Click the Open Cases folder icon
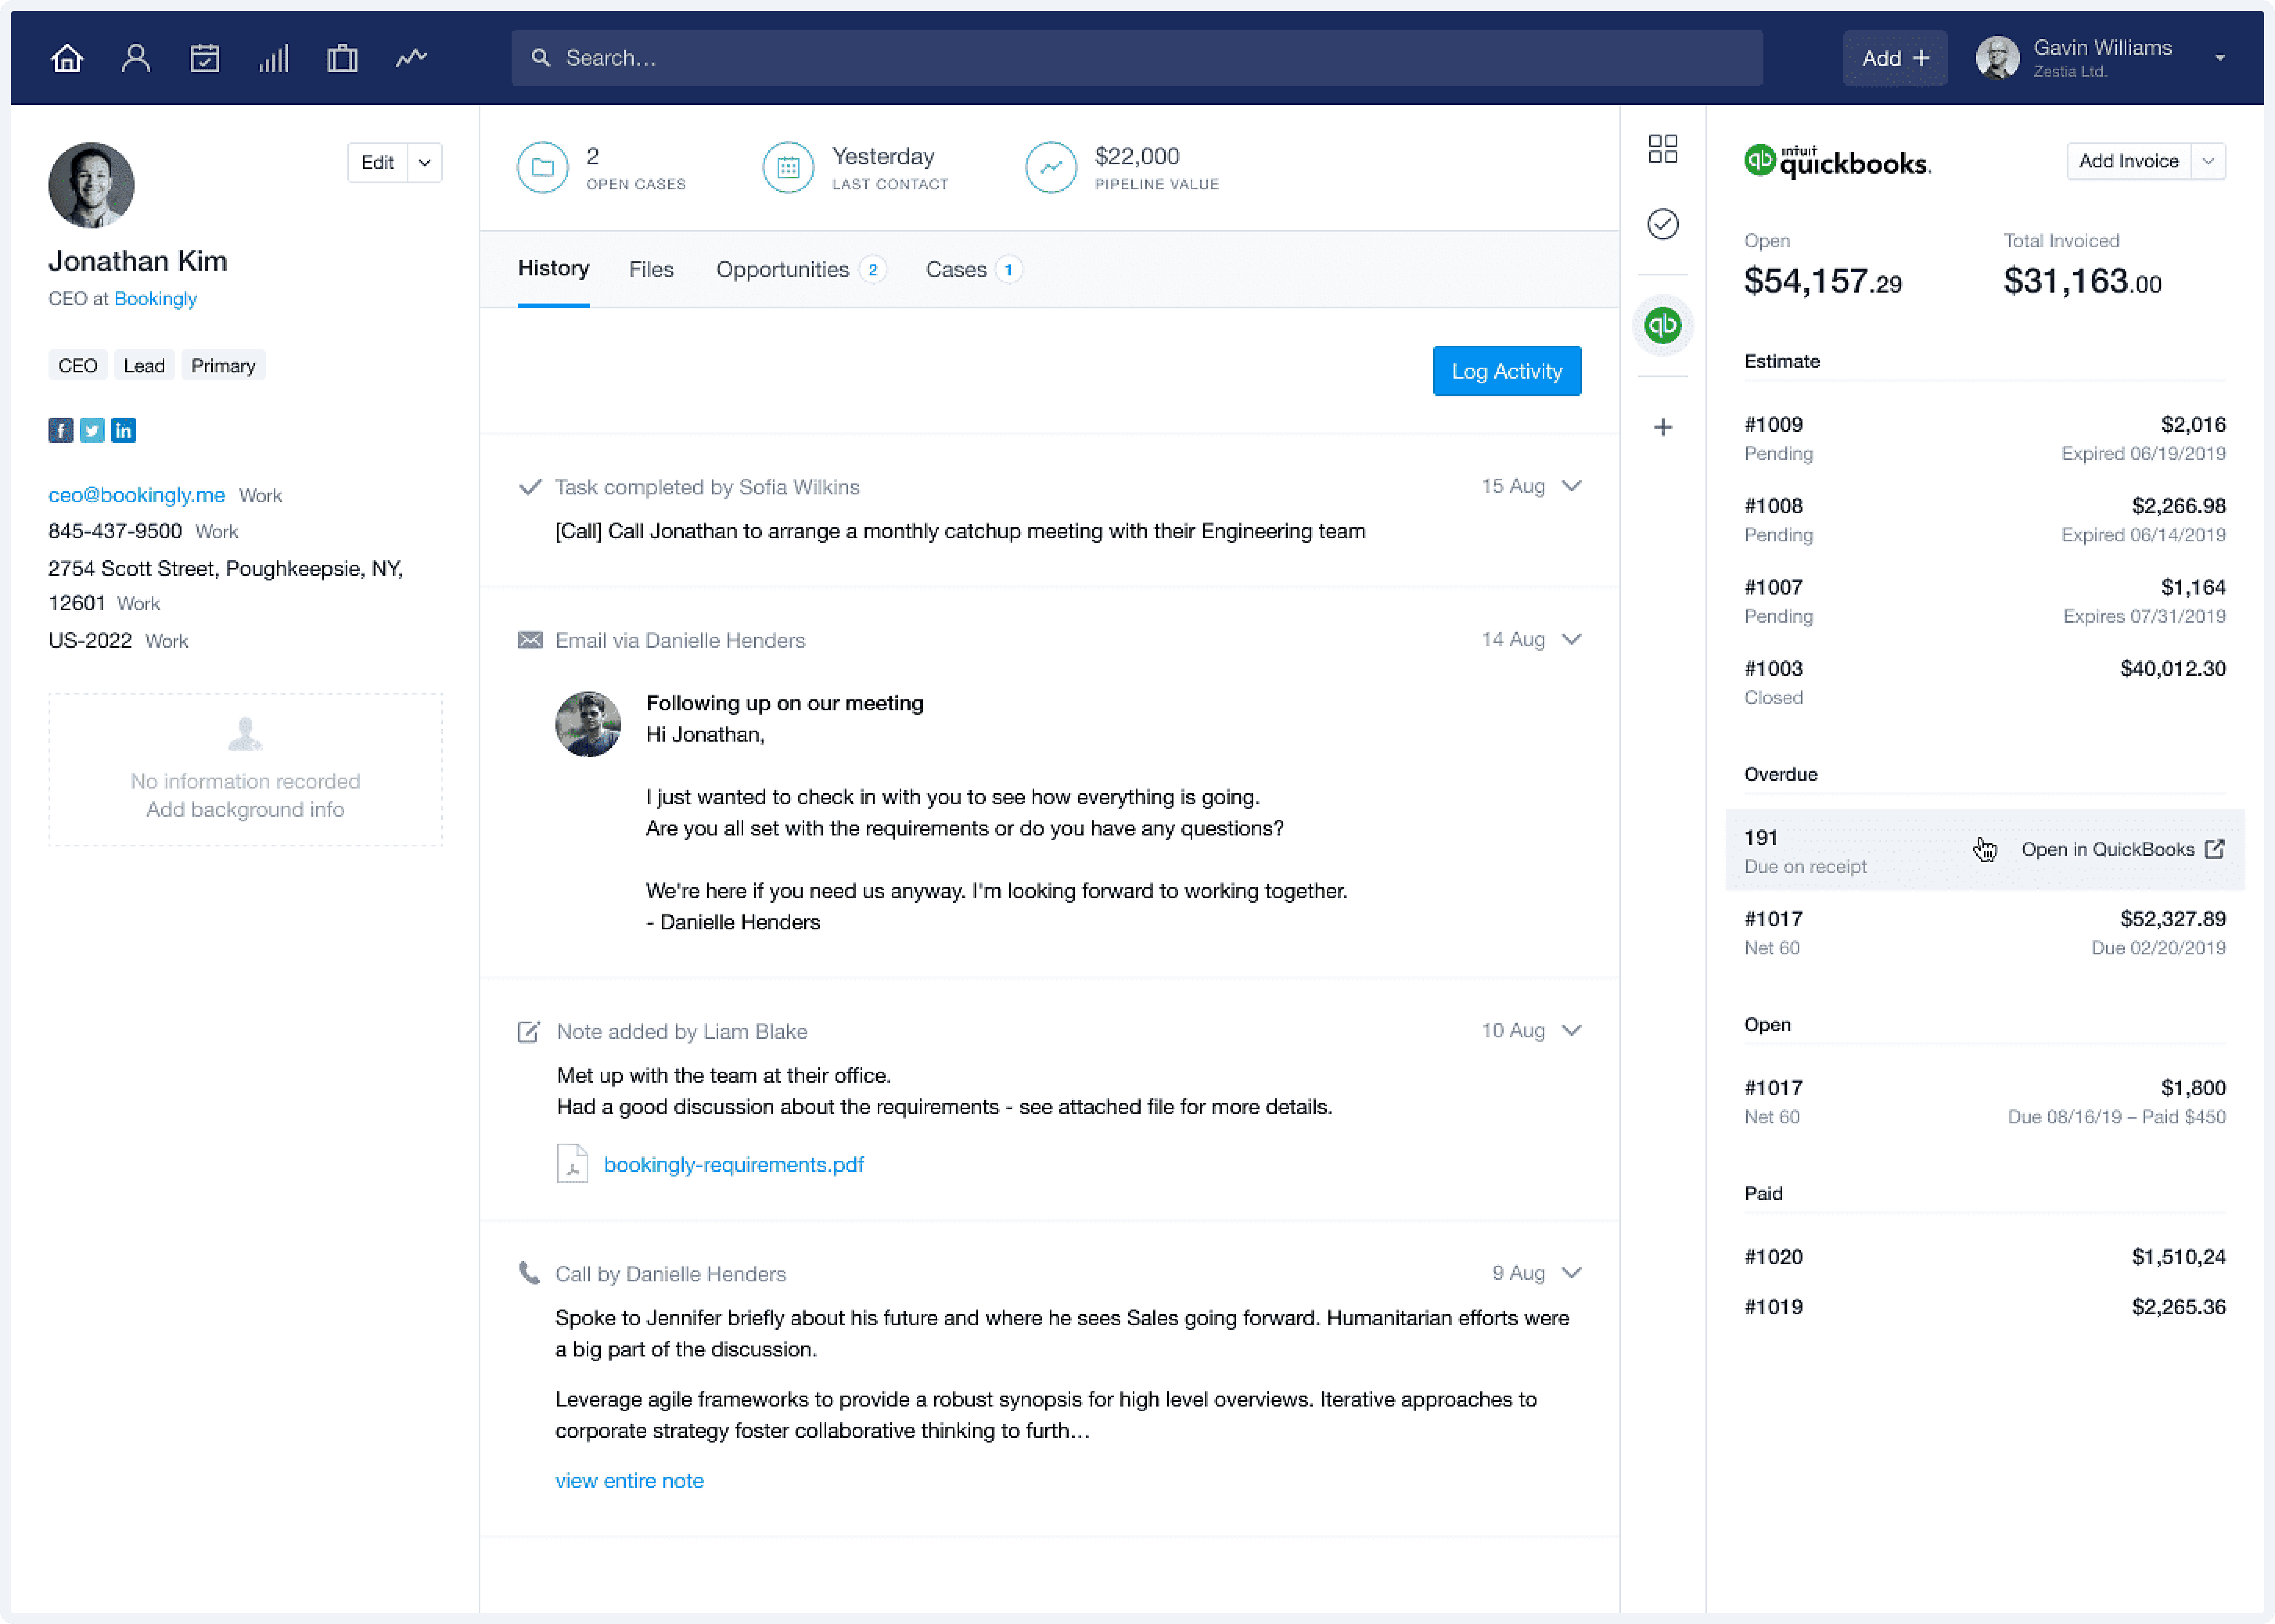Viewport: 2275px width, 1624px height. (x=543, y=167)
